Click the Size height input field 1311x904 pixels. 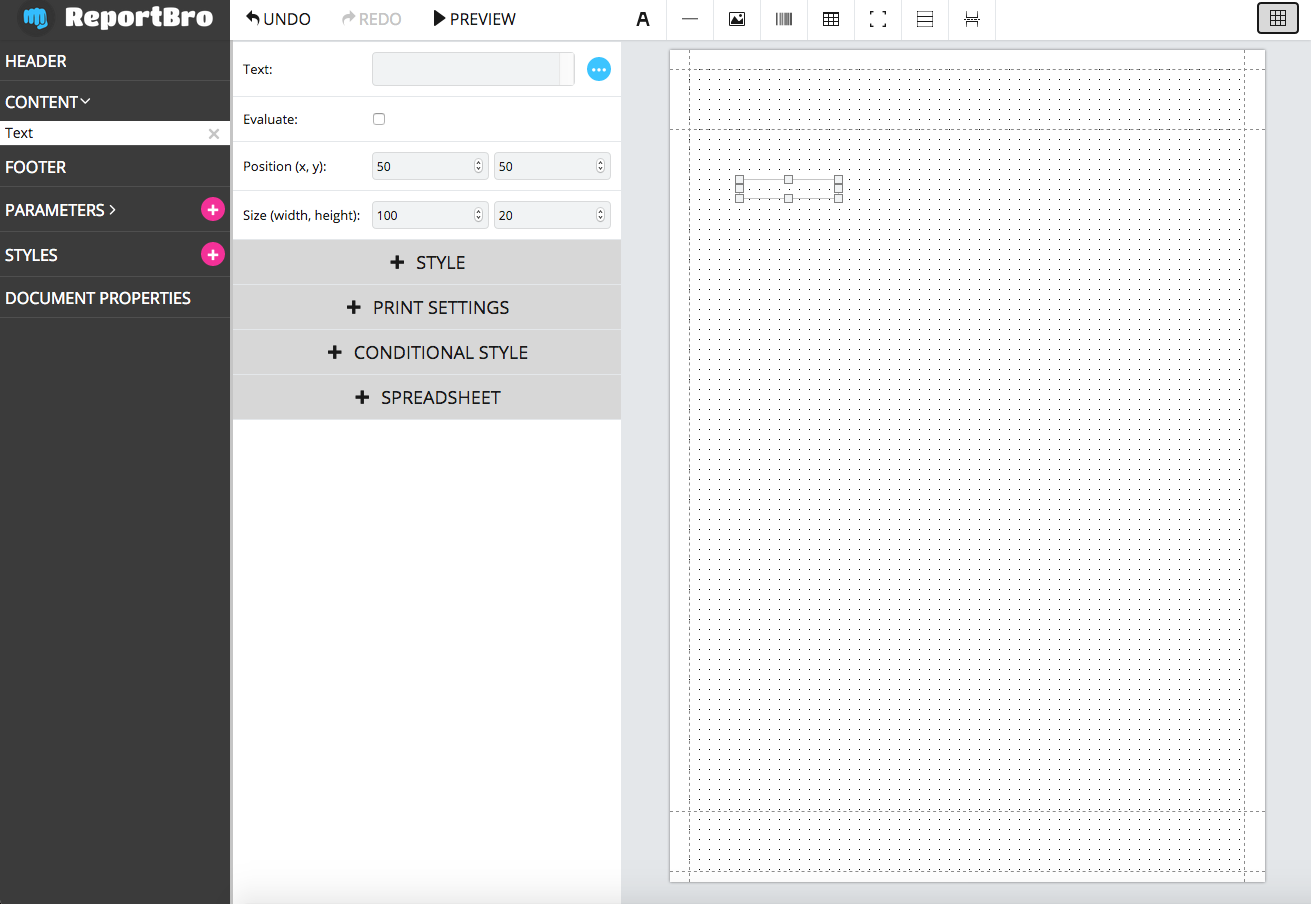click(x=552, y=215)
